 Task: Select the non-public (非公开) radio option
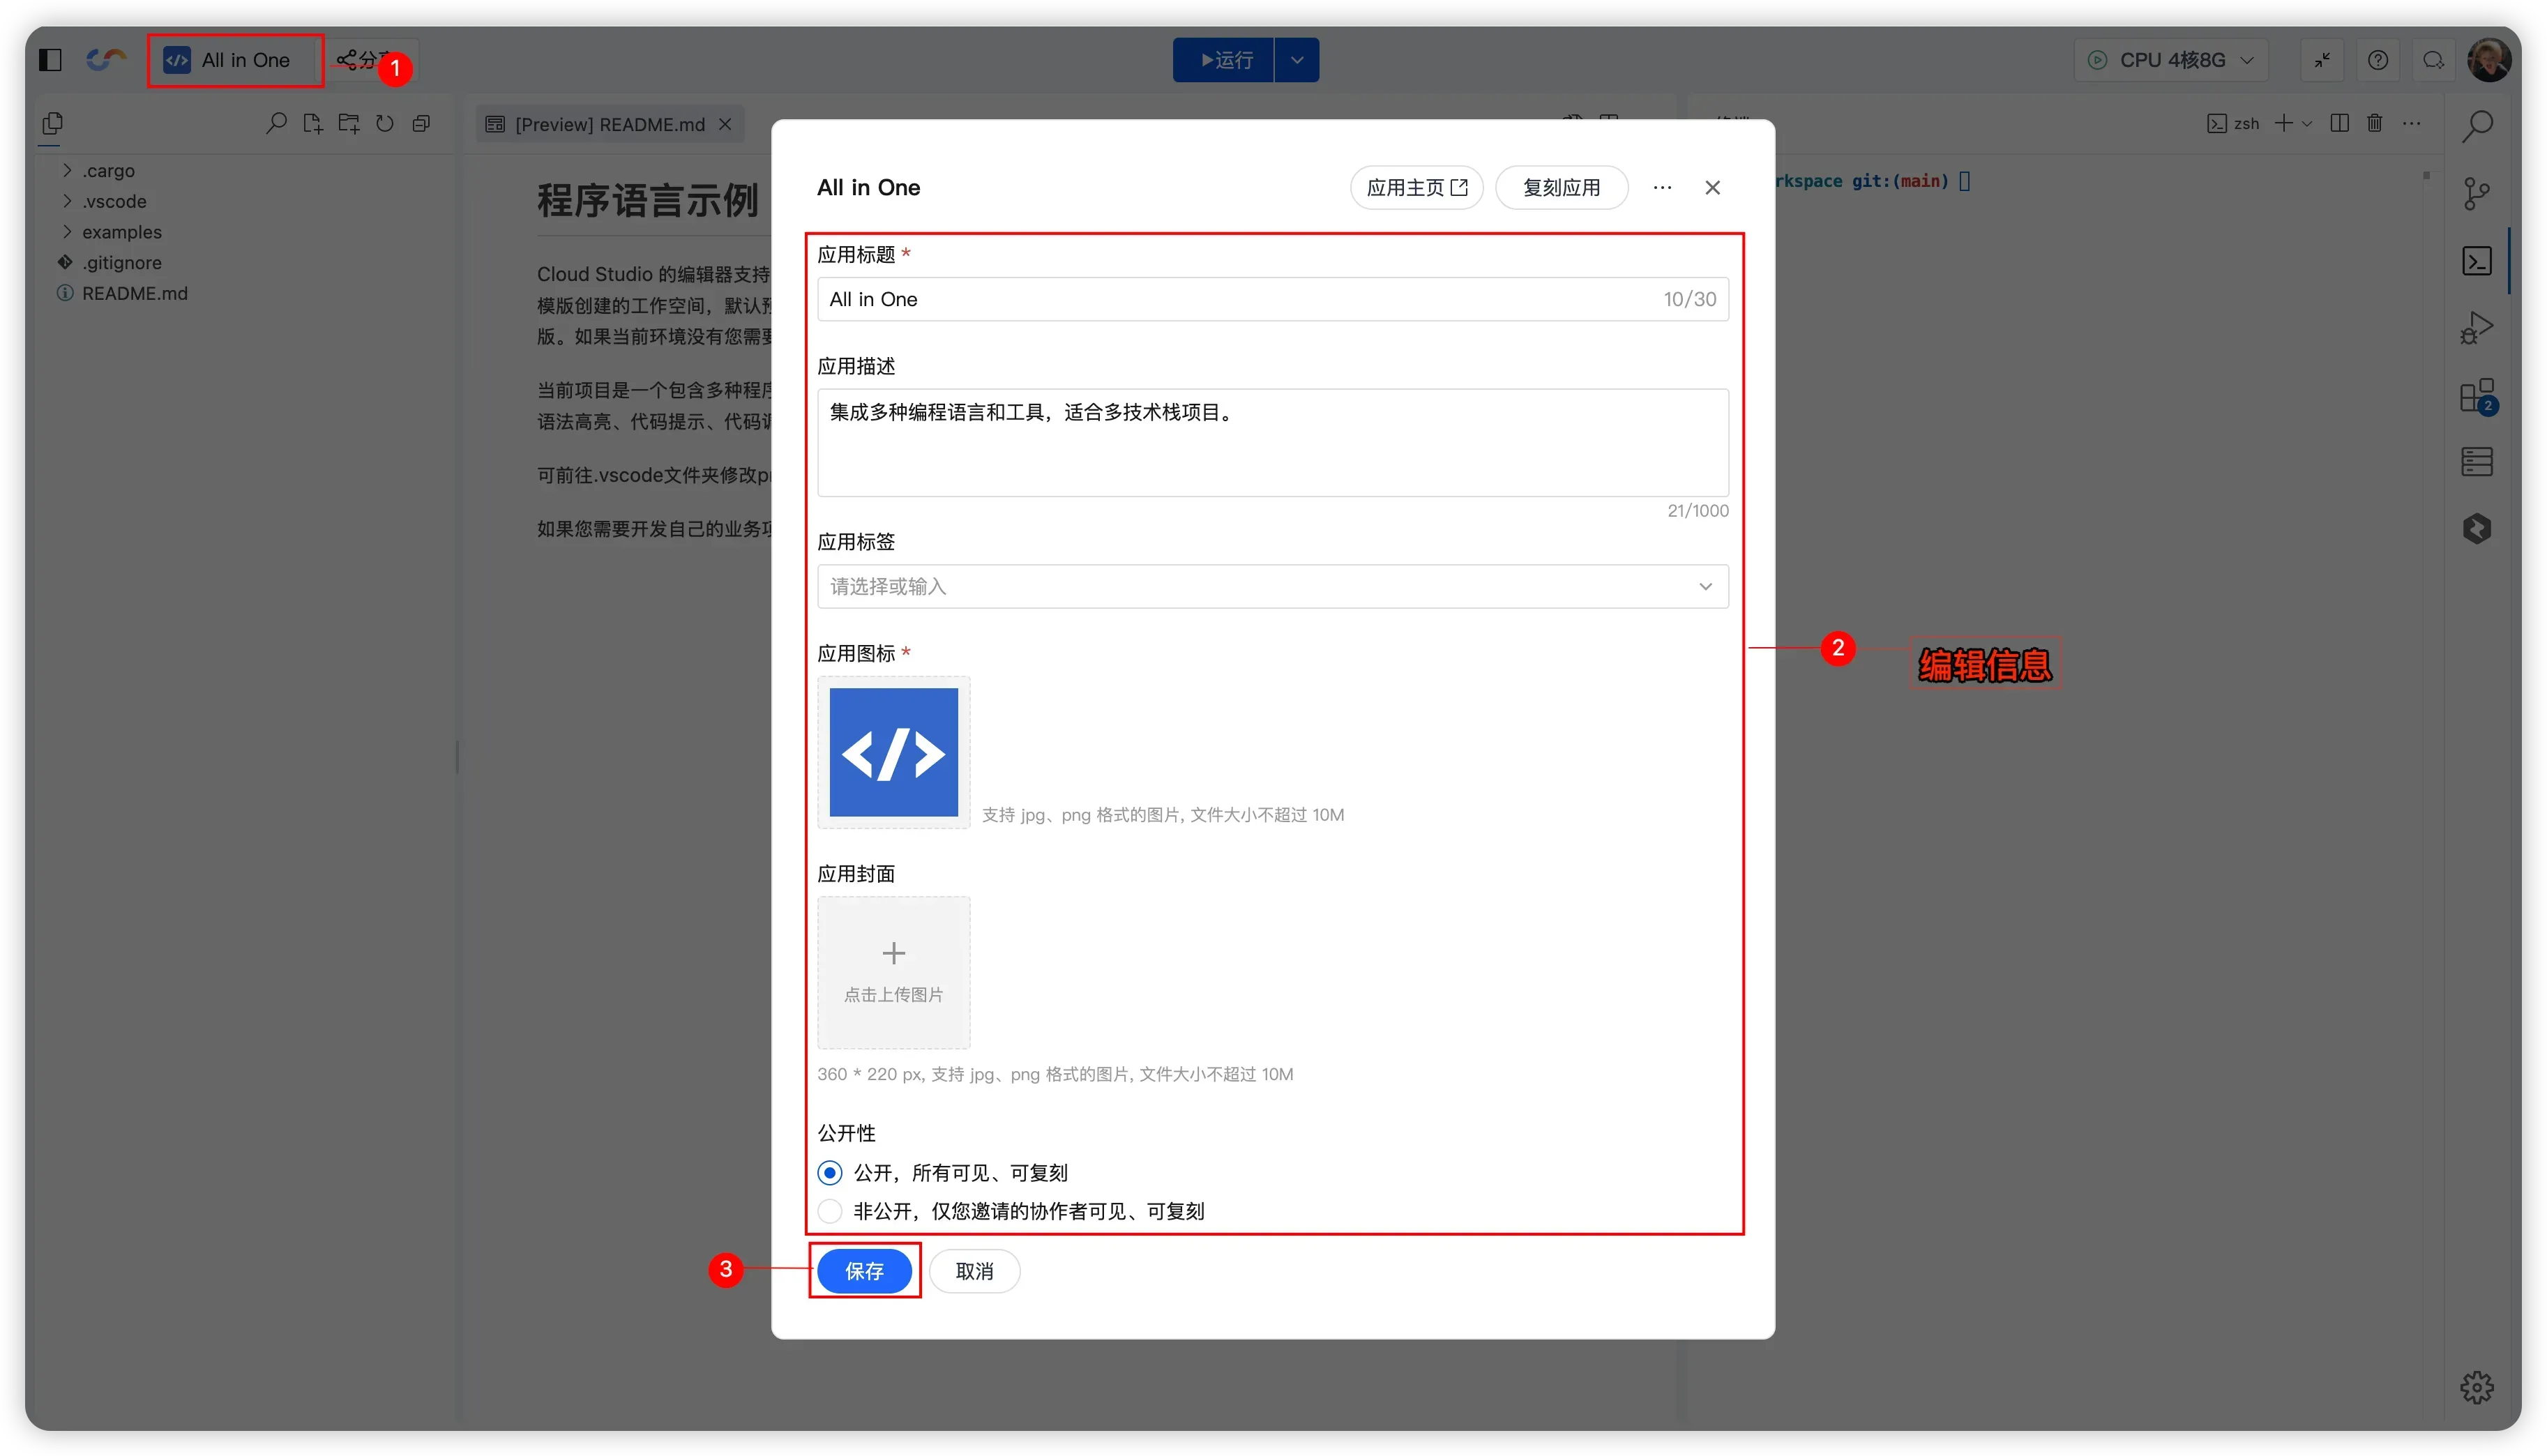pos(830,1211)
